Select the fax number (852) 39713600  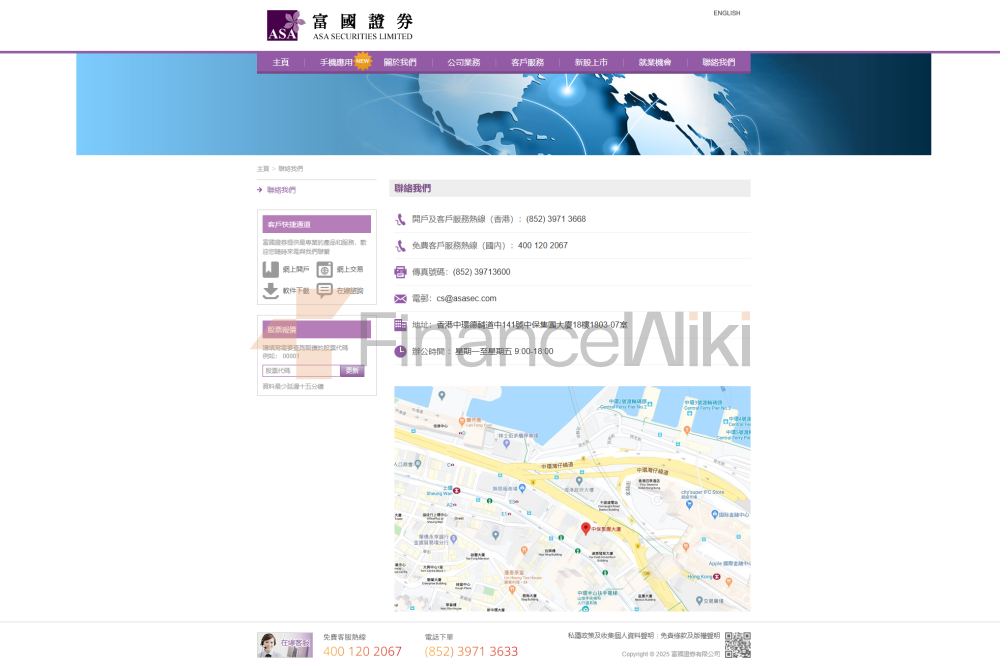click(482, 272)
